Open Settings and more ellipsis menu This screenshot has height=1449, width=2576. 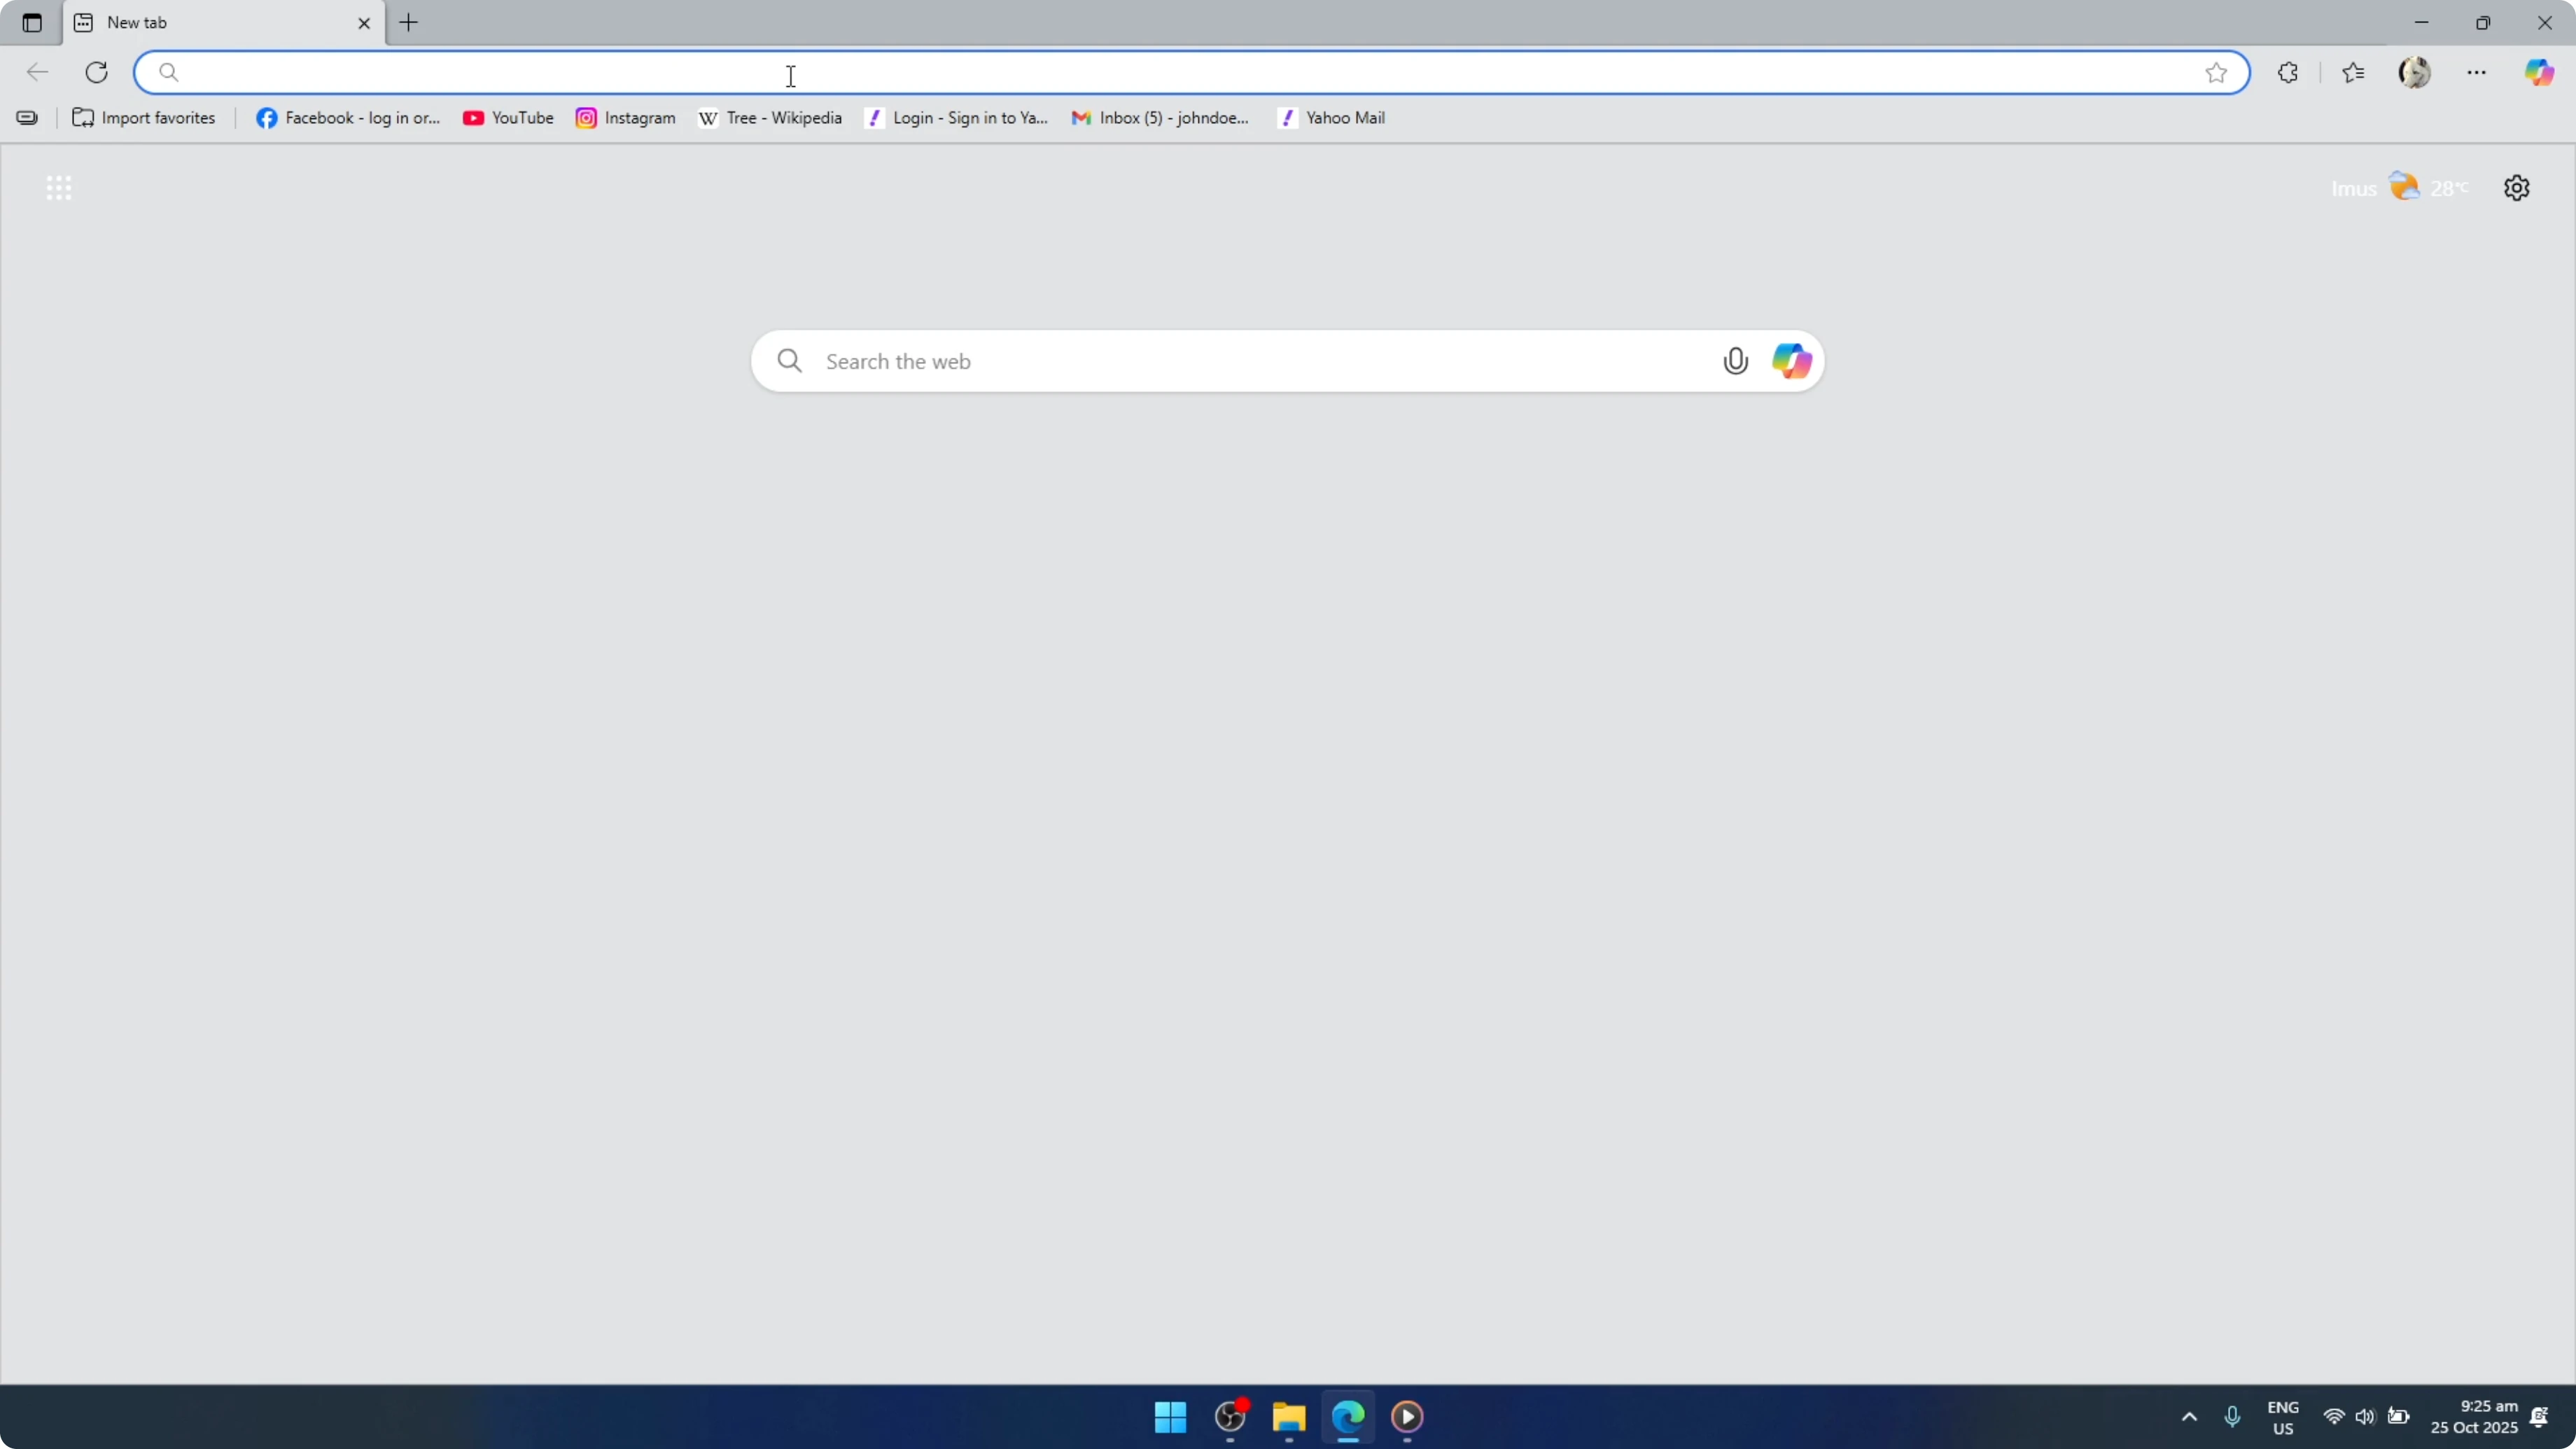click(x=2477, y=72)
